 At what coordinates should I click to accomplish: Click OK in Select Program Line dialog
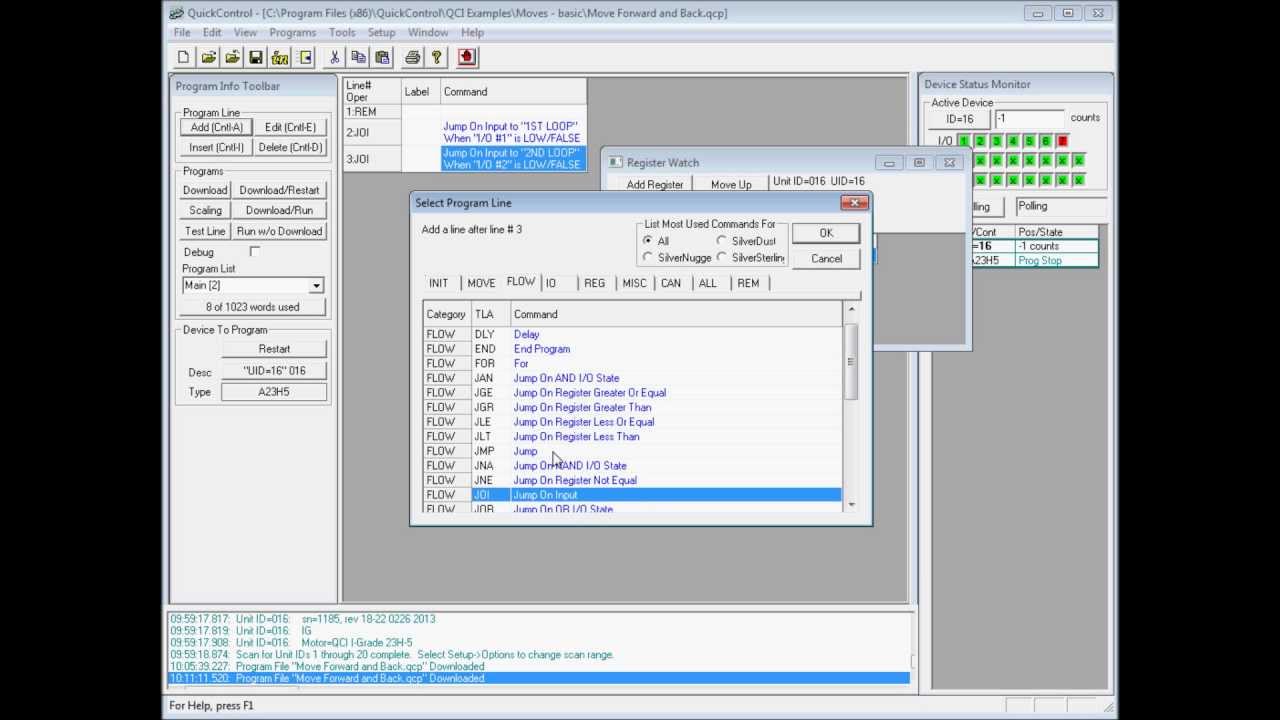(x=826, y=233)
